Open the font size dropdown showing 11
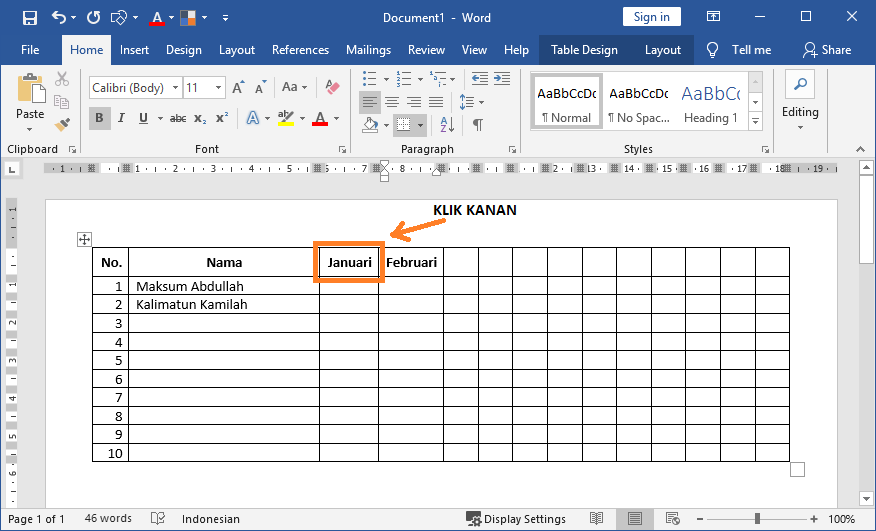The height and width of the screenshot is (531, 876). [x=218, y=88]
